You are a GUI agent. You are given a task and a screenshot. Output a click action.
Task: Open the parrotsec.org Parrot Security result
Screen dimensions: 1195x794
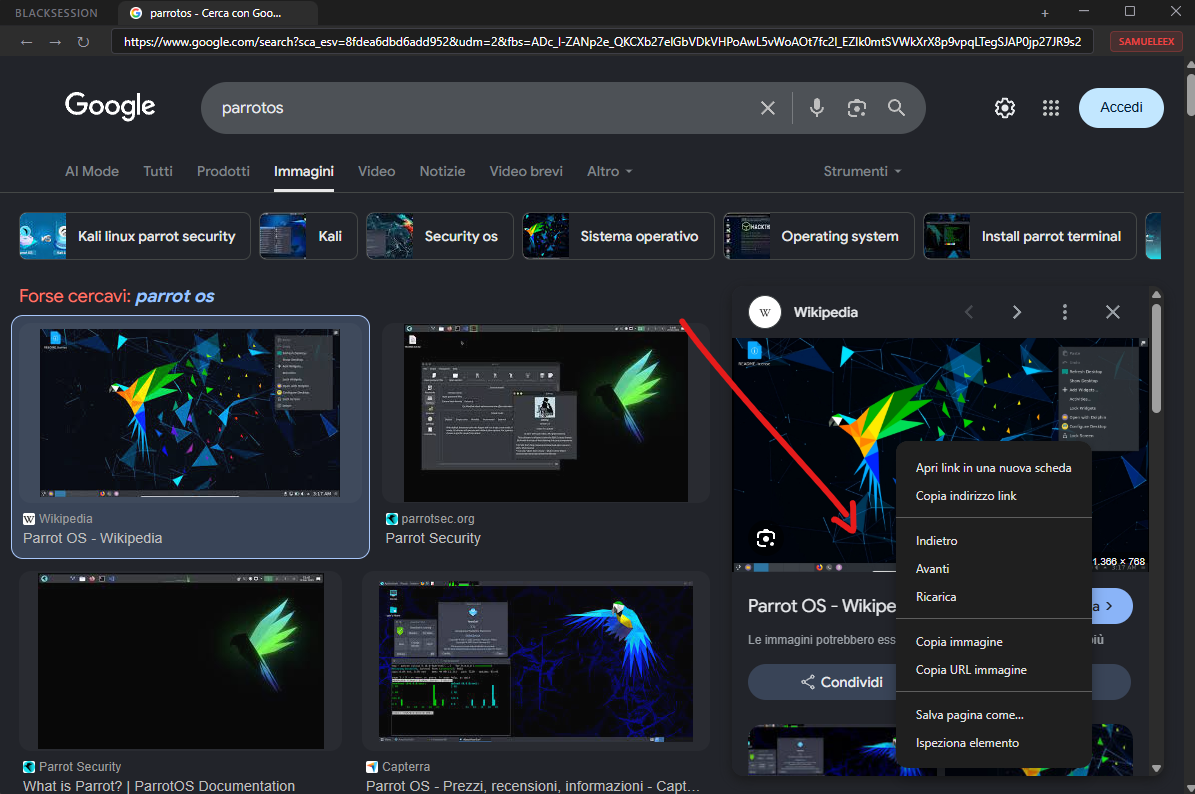(433, 539)
